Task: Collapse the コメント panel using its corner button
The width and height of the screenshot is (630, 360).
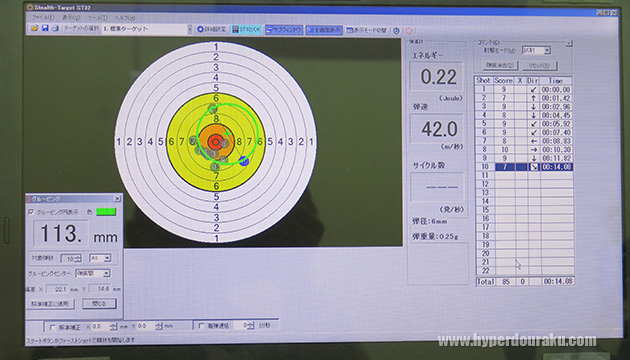Action: pyautogui.click(x=569, y=43)
